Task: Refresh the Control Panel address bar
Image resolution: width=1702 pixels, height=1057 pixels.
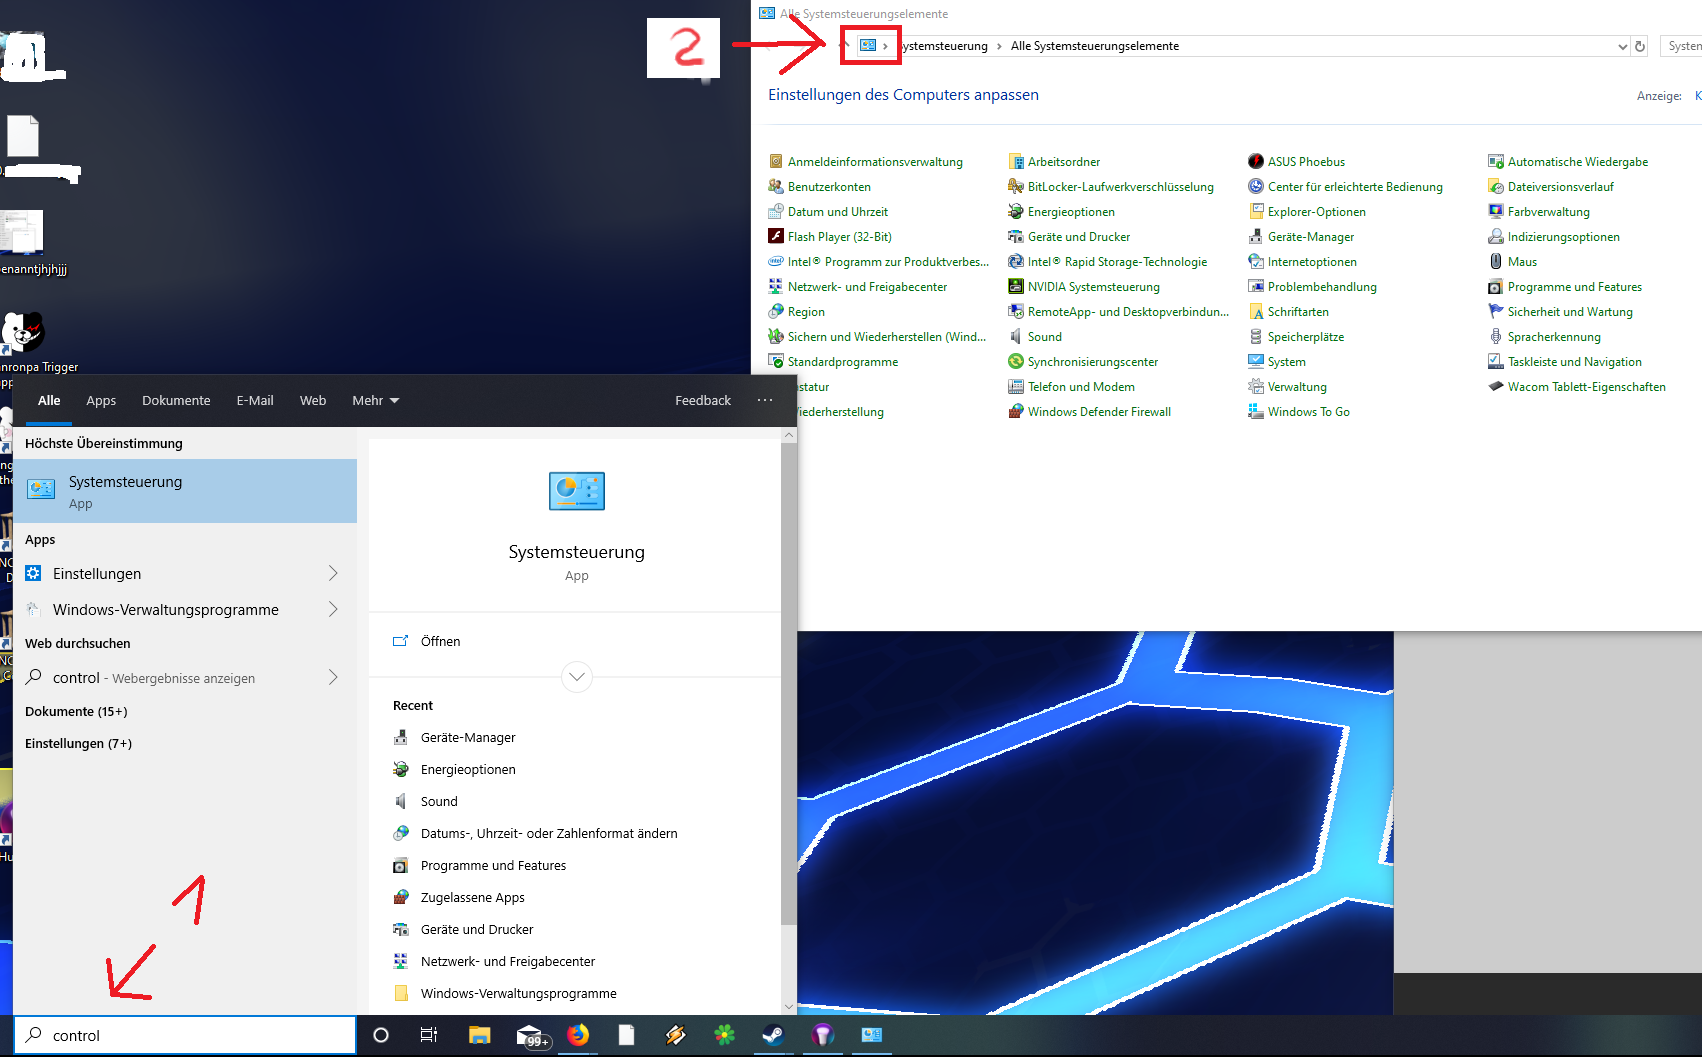Action: pos(1640,46)
